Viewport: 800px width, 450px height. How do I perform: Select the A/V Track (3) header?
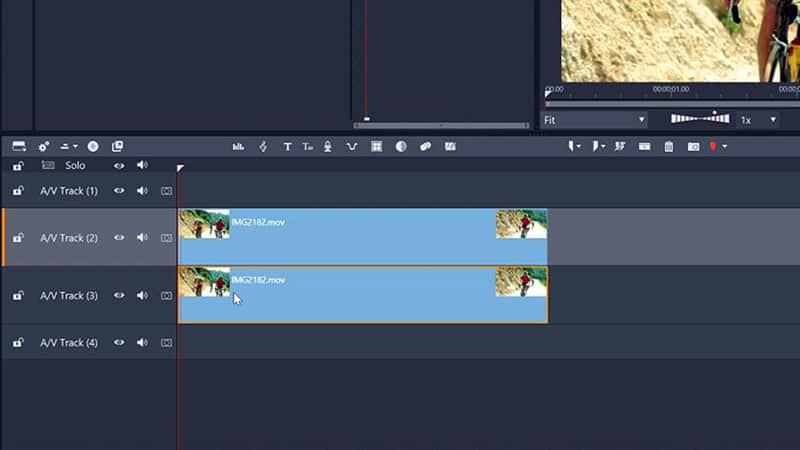tap(69, 295)
